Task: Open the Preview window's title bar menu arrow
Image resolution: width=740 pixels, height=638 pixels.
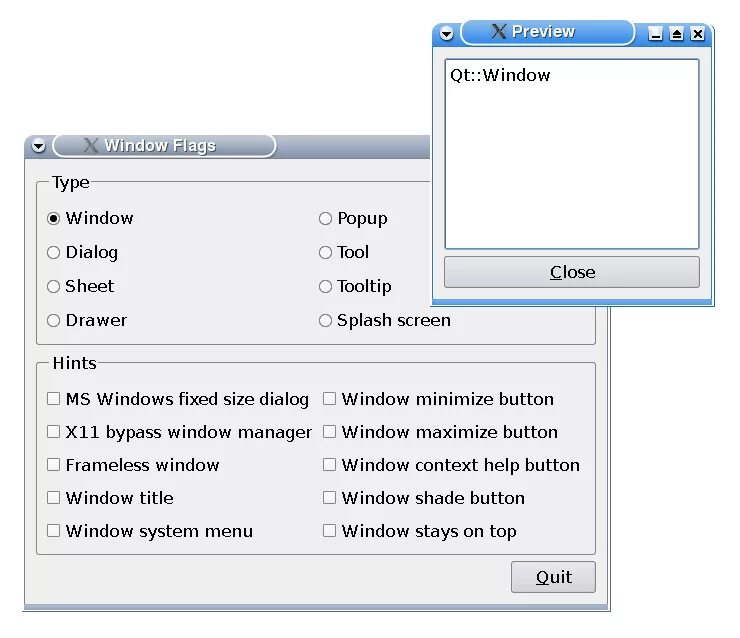Action: (x=446, y=33)
